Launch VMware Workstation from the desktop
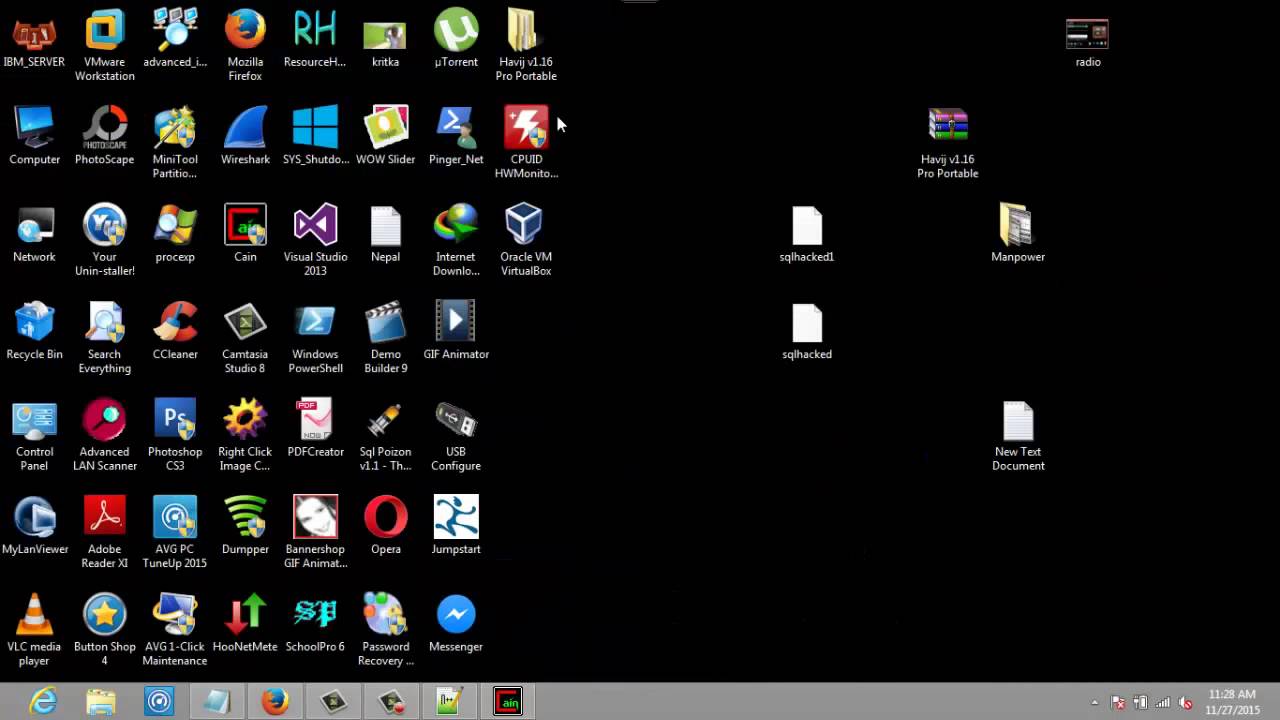Viewport: 1280px width, 720px height. [104, 46]
